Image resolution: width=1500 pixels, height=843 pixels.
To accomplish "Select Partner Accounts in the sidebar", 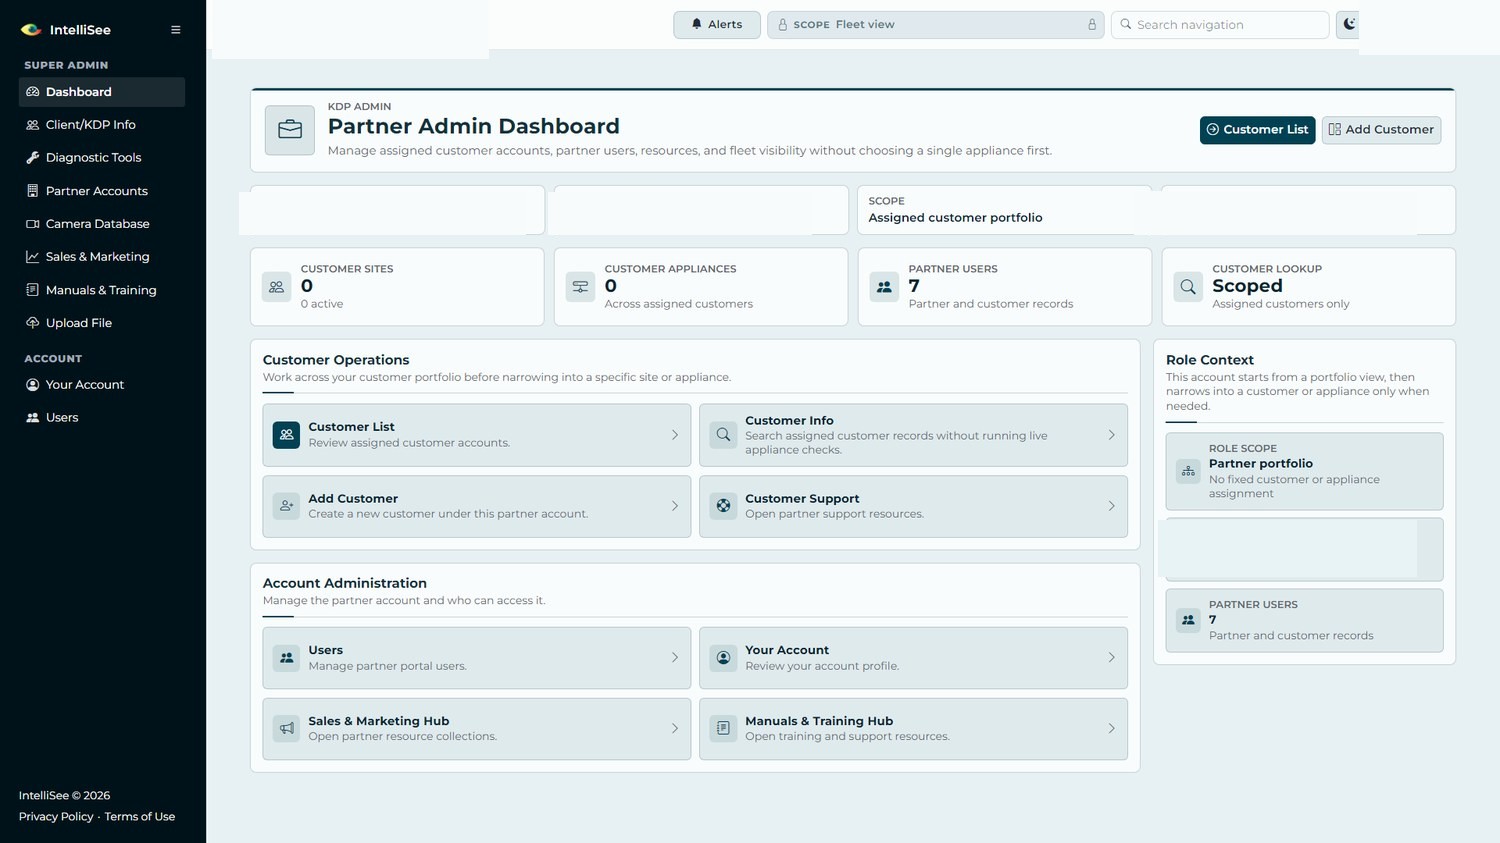I will 102,191.
